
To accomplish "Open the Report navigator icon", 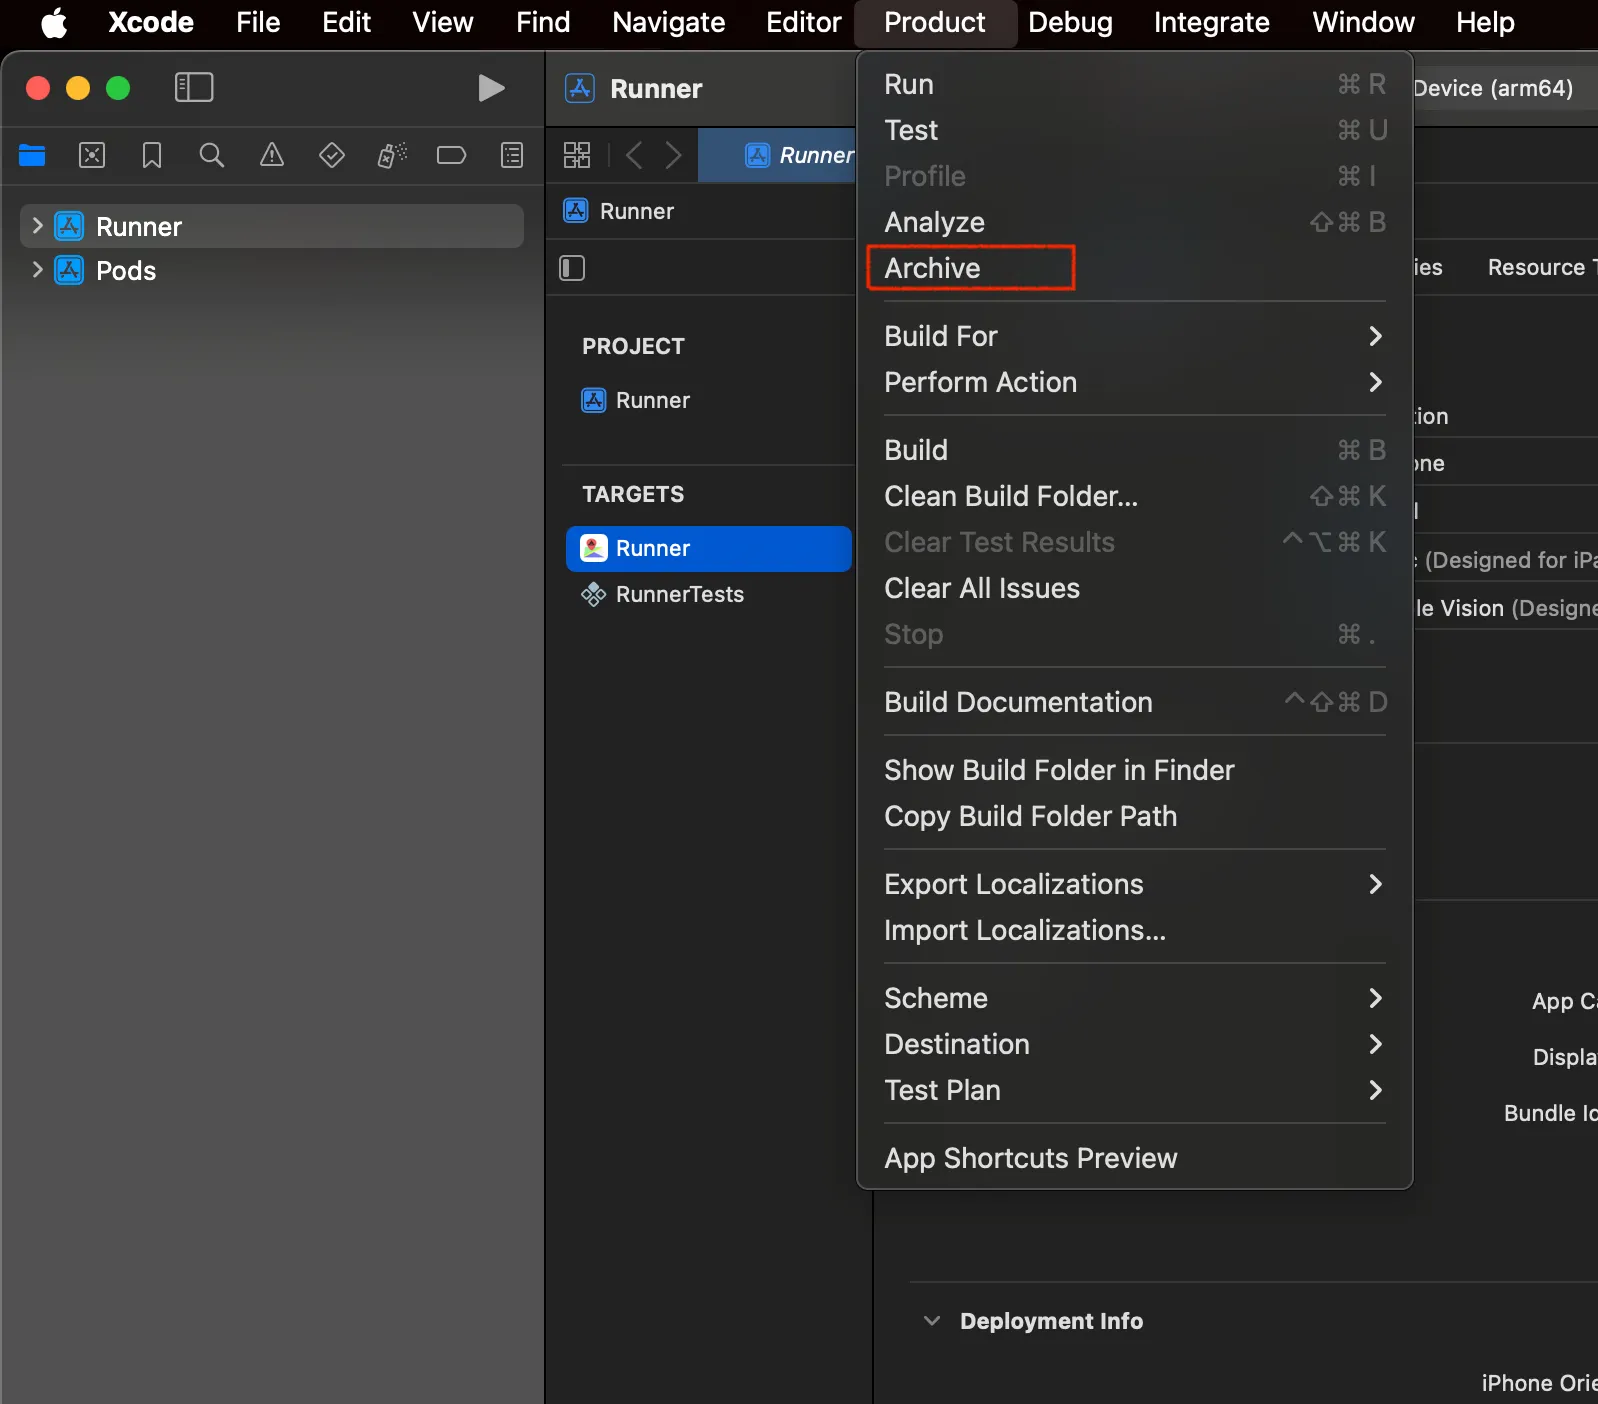I will pyautogui.click(x=512, y=155).
